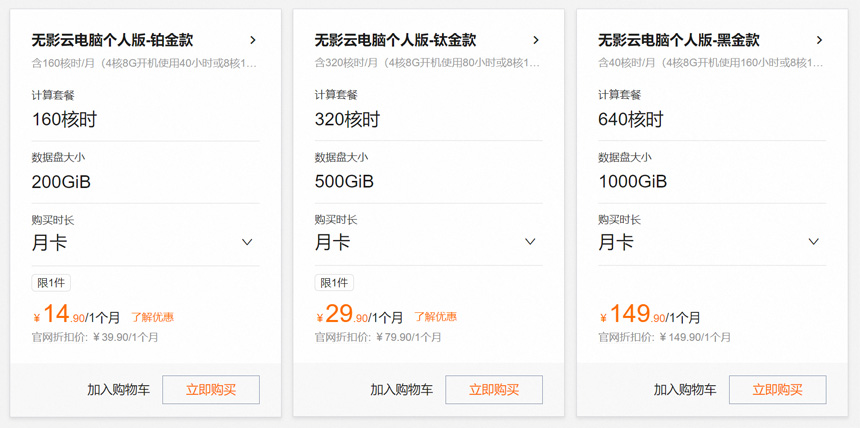Click 限1件 tag on 铂金款 card
The width and height of the screenshot is (860, 428).
(x=51, y=283)
